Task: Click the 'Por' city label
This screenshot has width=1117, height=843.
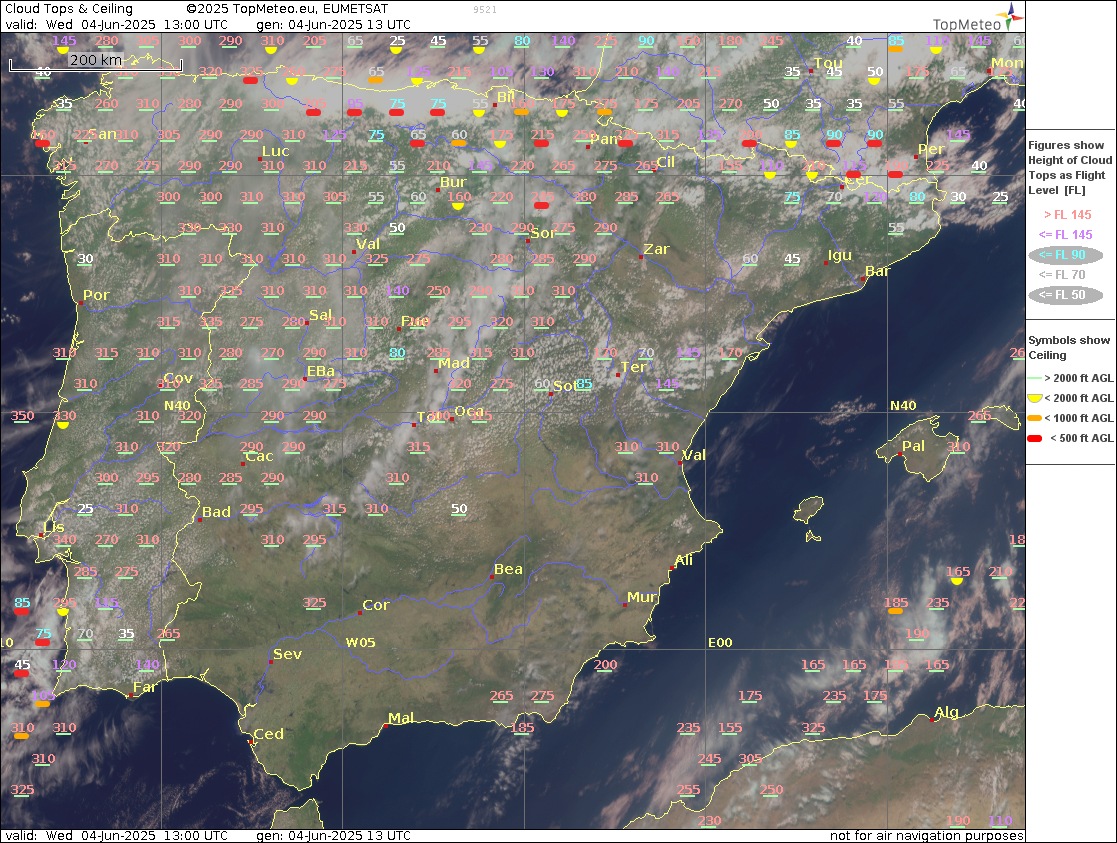Action: click(x=96, y=295)
